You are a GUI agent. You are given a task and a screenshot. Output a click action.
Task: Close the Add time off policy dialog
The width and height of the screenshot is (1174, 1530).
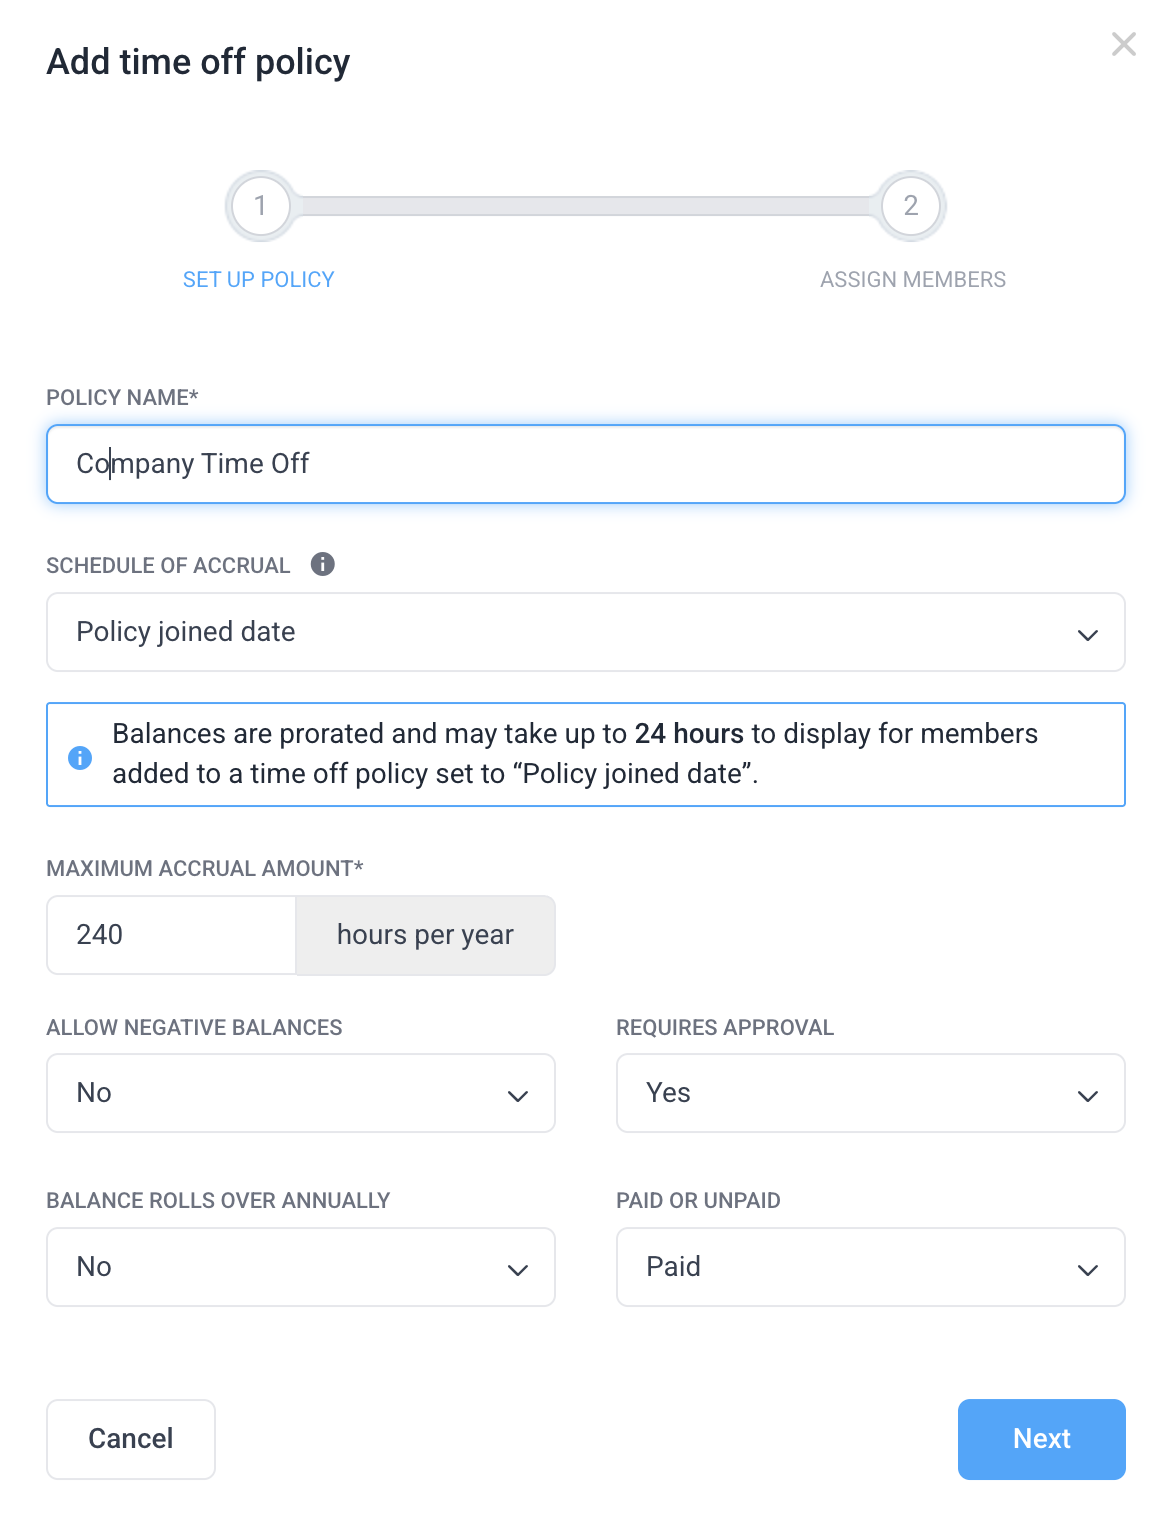point(1123,44)
